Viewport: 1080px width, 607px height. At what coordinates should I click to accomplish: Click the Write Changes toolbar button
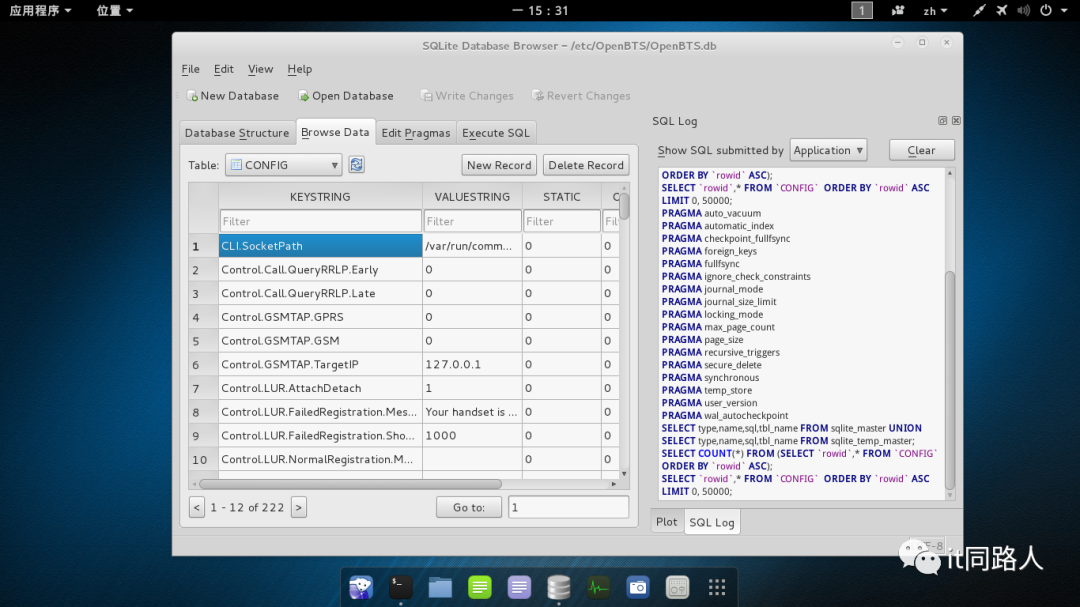pos(467,96)
